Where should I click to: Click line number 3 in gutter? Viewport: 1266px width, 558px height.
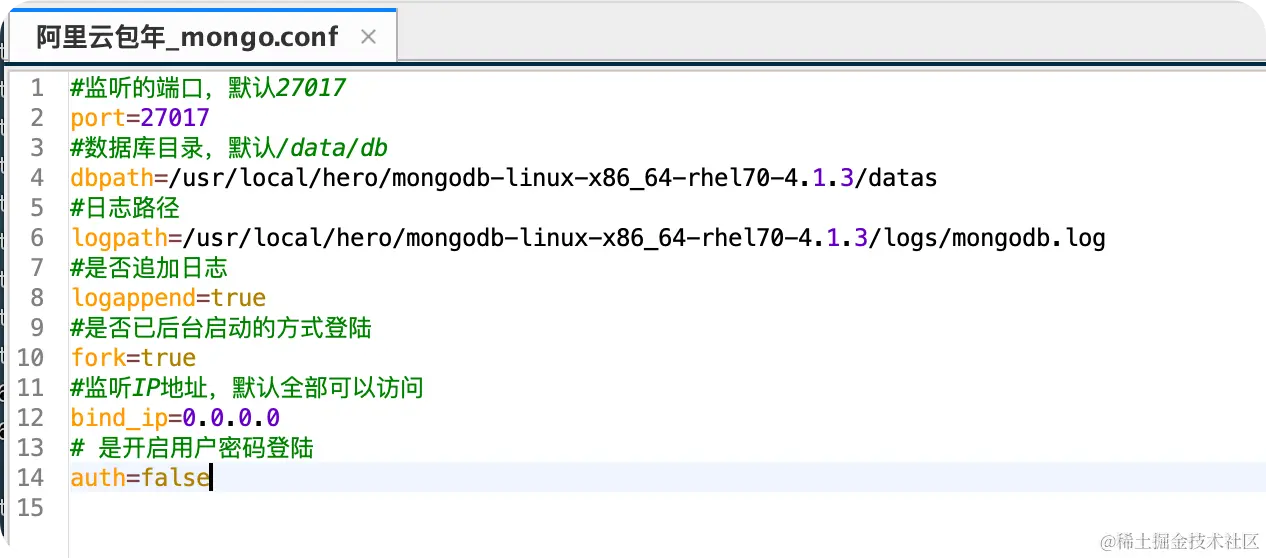[37, 148]
